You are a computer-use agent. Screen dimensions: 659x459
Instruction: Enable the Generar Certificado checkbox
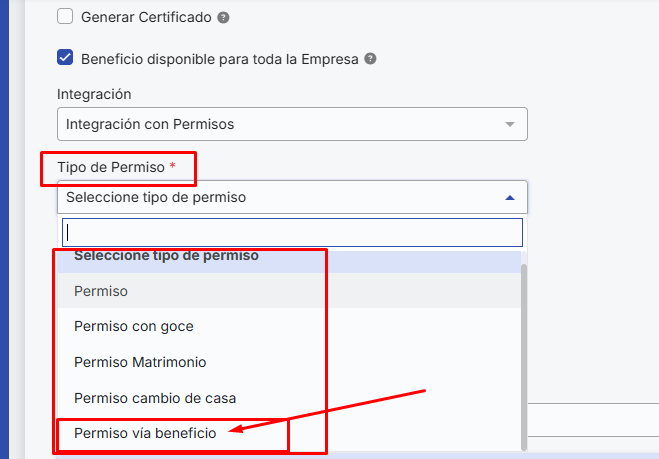pos(65,16)
